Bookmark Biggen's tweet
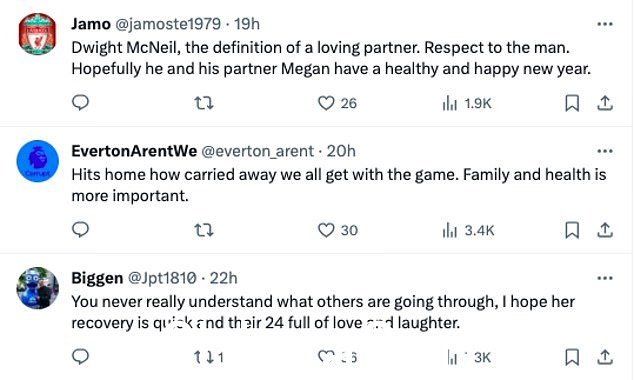The height and width of the screenshot is (380, 634). [x=572, y=357]
